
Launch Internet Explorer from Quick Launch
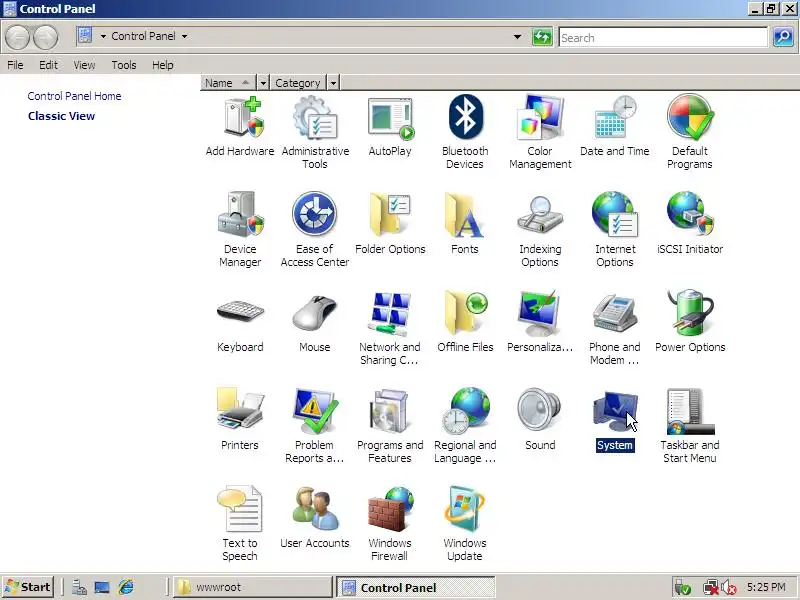tap(126, 587)
